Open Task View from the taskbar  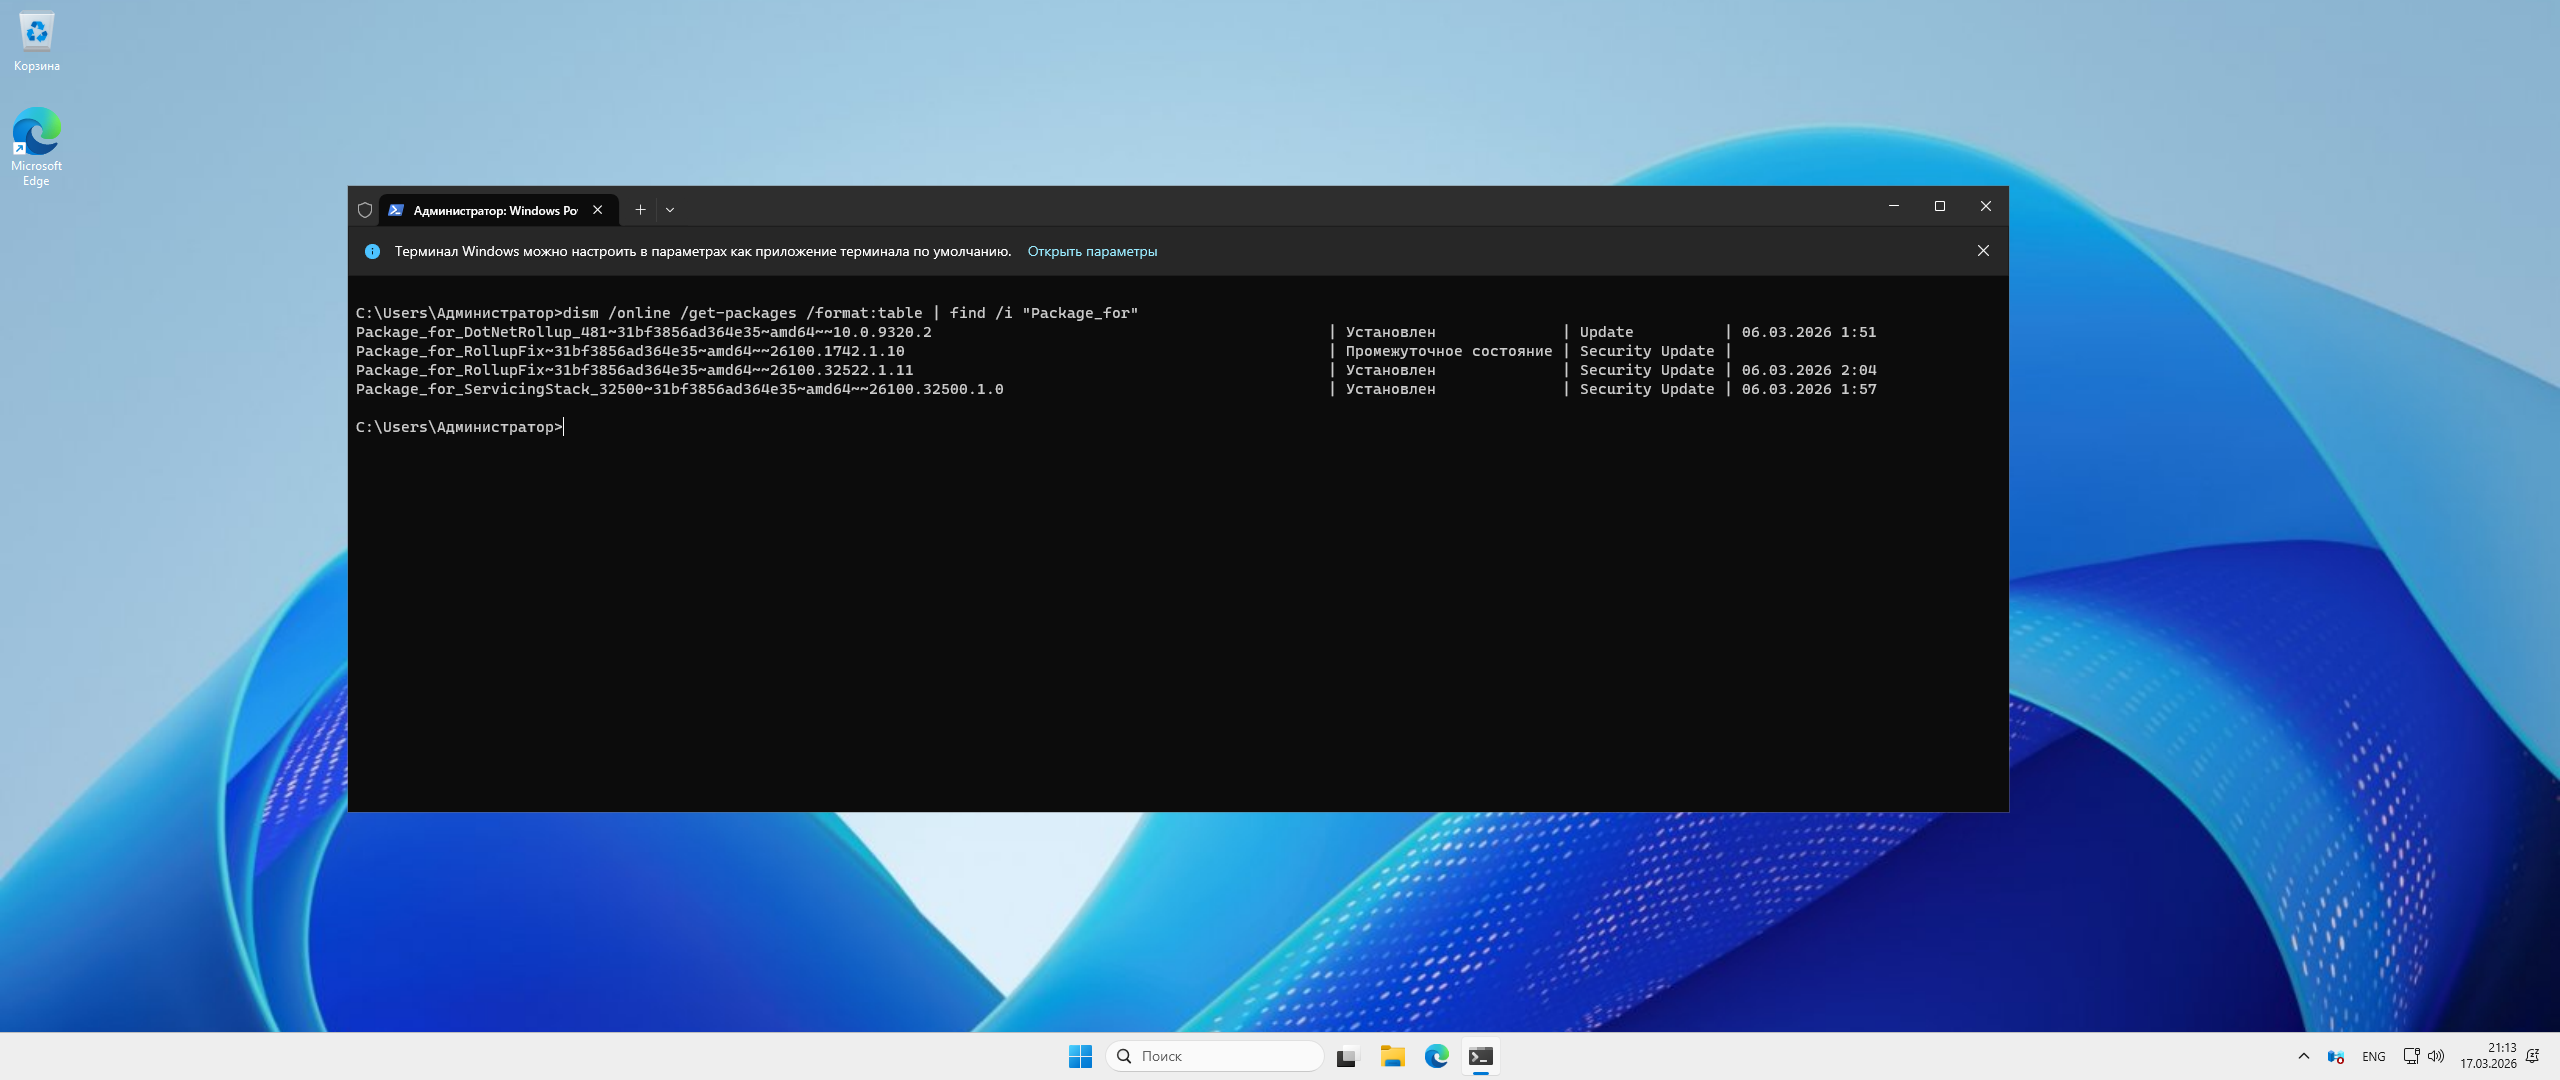(1348, 1056)
